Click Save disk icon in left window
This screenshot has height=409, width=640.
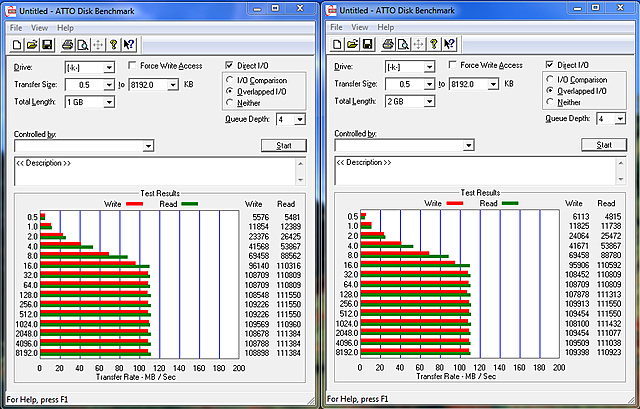click(47, 44)
